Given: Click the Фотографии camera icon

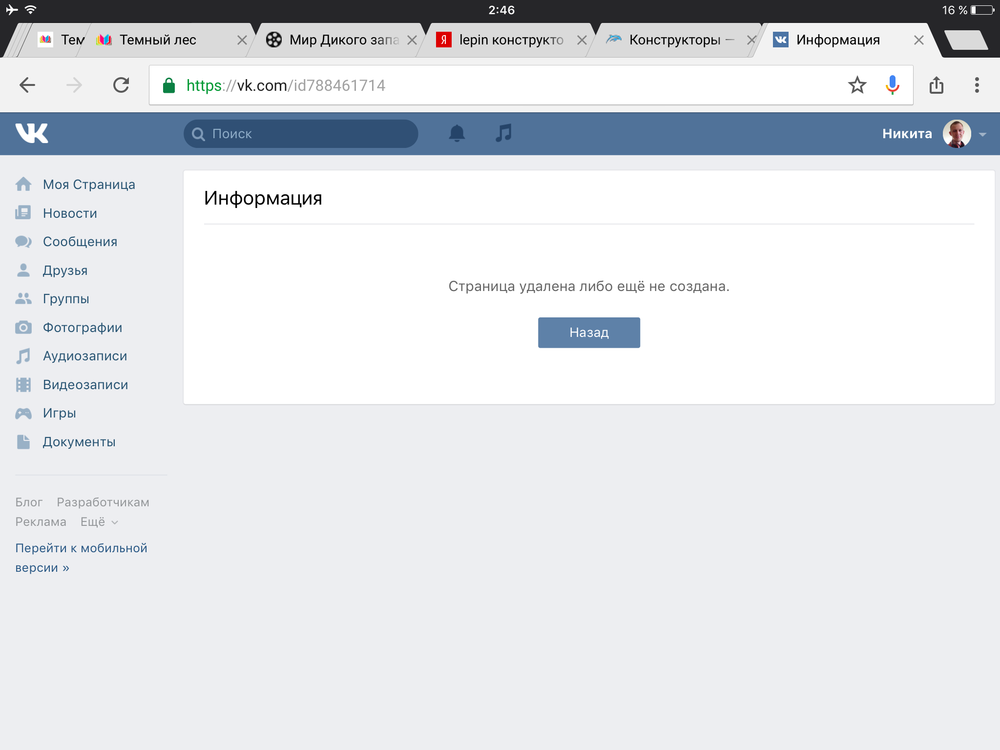Looking at the screenshot, I should pyautogui.click(x=24, y=327).
